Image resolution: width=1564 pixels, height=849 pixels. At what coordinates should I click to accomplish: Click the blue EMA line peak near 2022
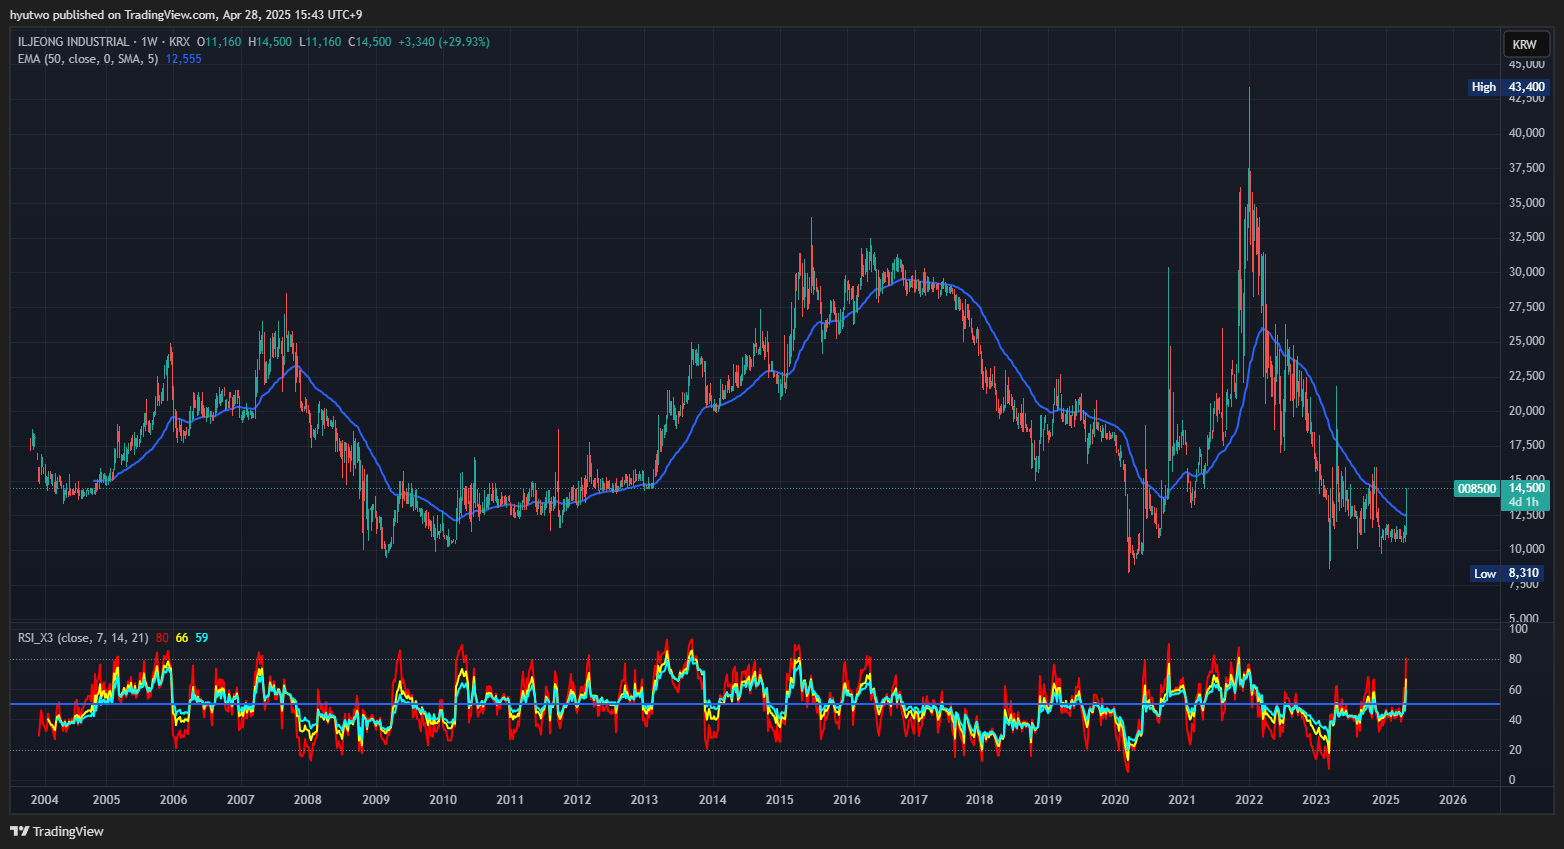(1263, 329)
